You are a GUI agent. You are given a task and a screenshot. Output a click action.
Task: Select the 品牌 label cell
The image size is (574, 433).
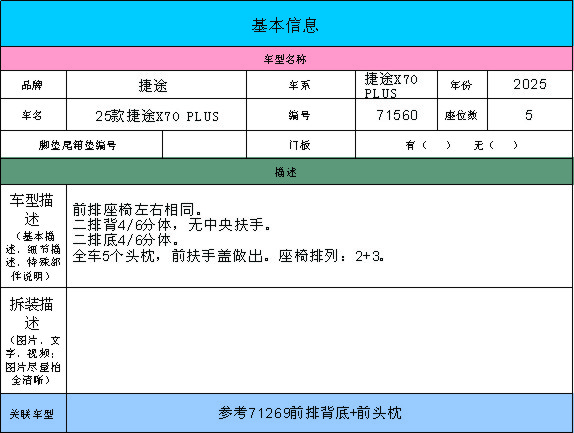tap(33, 85)
